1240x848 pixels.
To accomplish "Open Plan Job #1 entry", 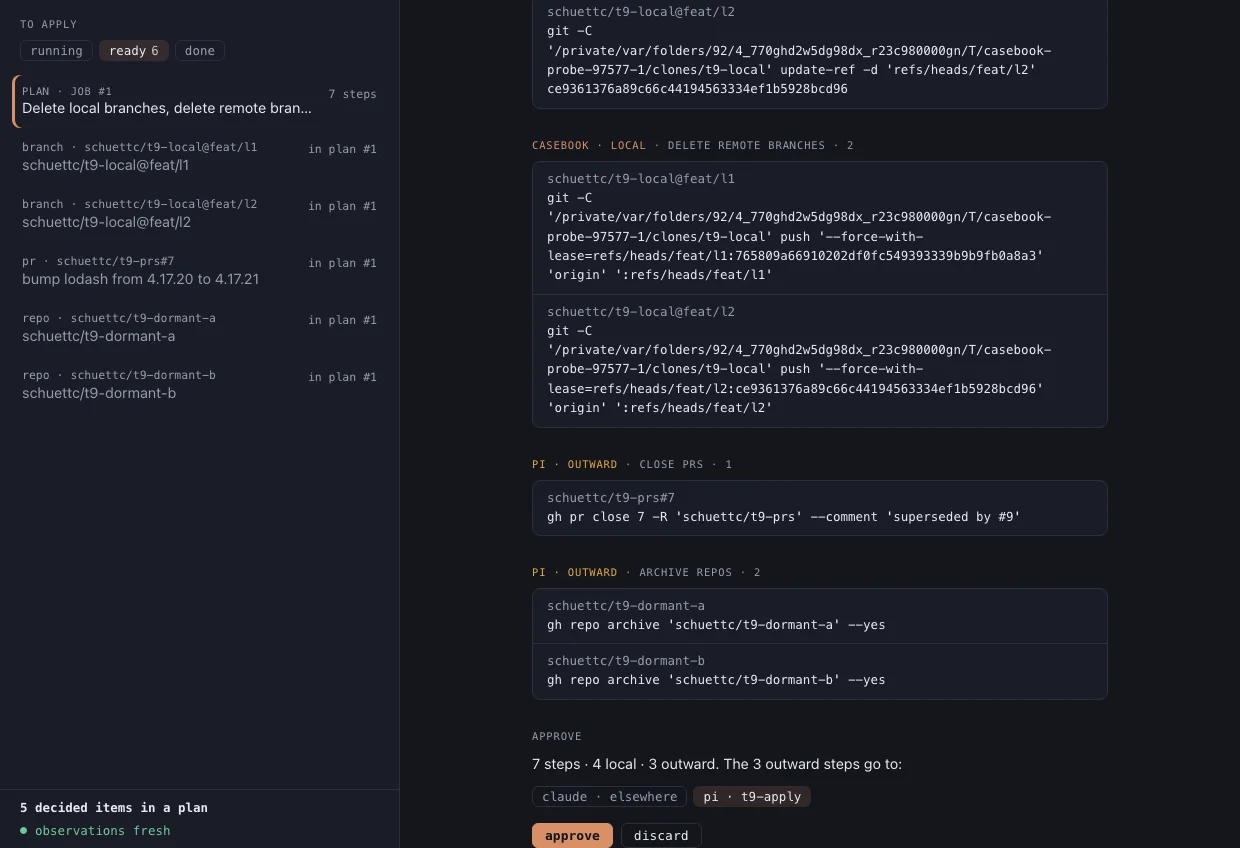I will (x=199, y=100).
